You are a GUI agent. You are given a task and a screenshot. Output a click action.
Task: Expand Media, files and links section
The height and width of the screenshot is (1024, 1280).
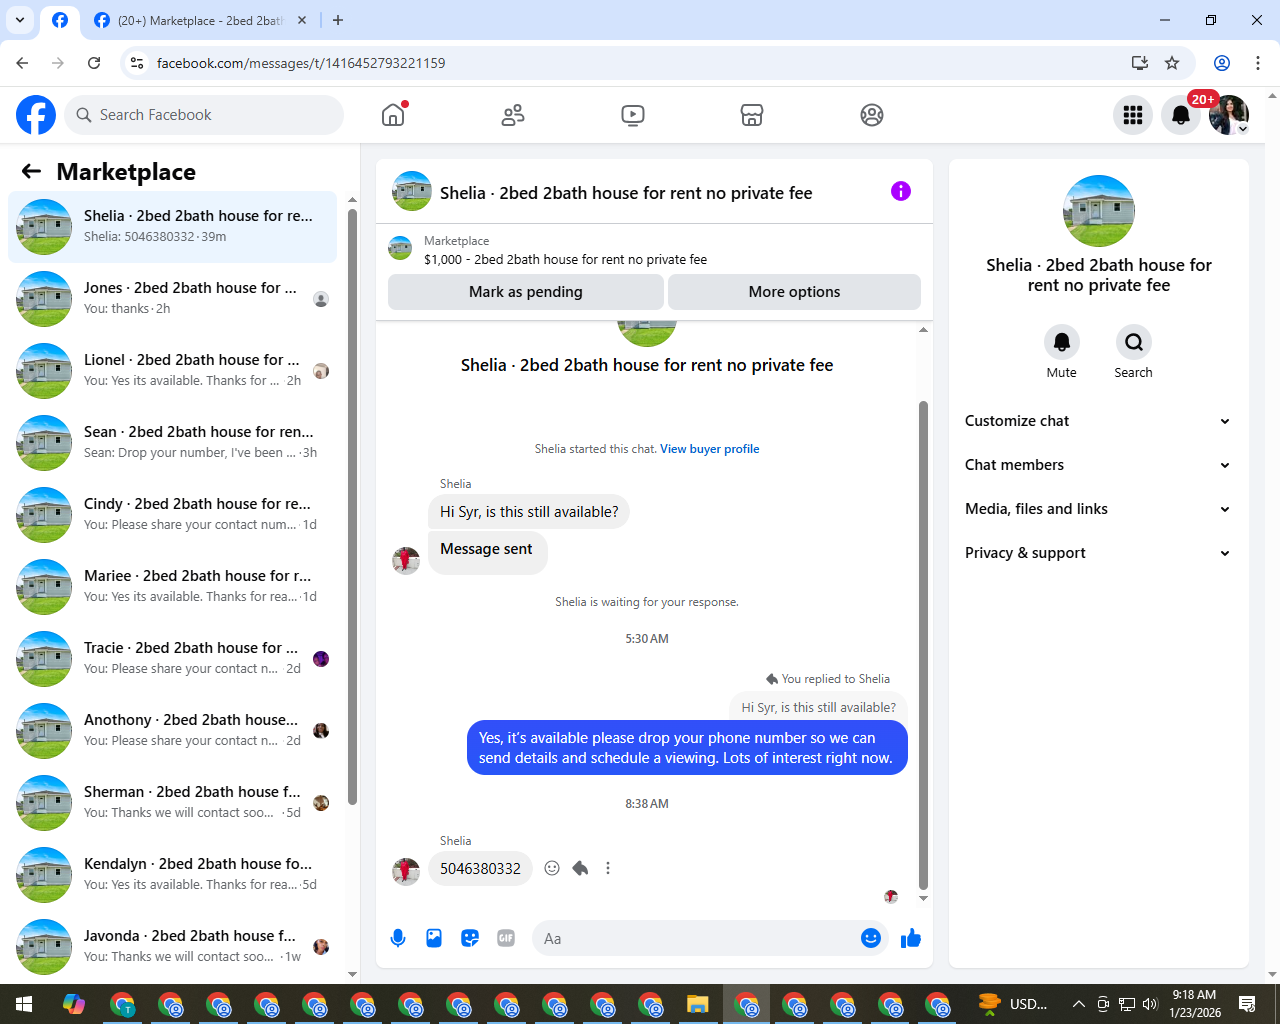point(1098,509)
